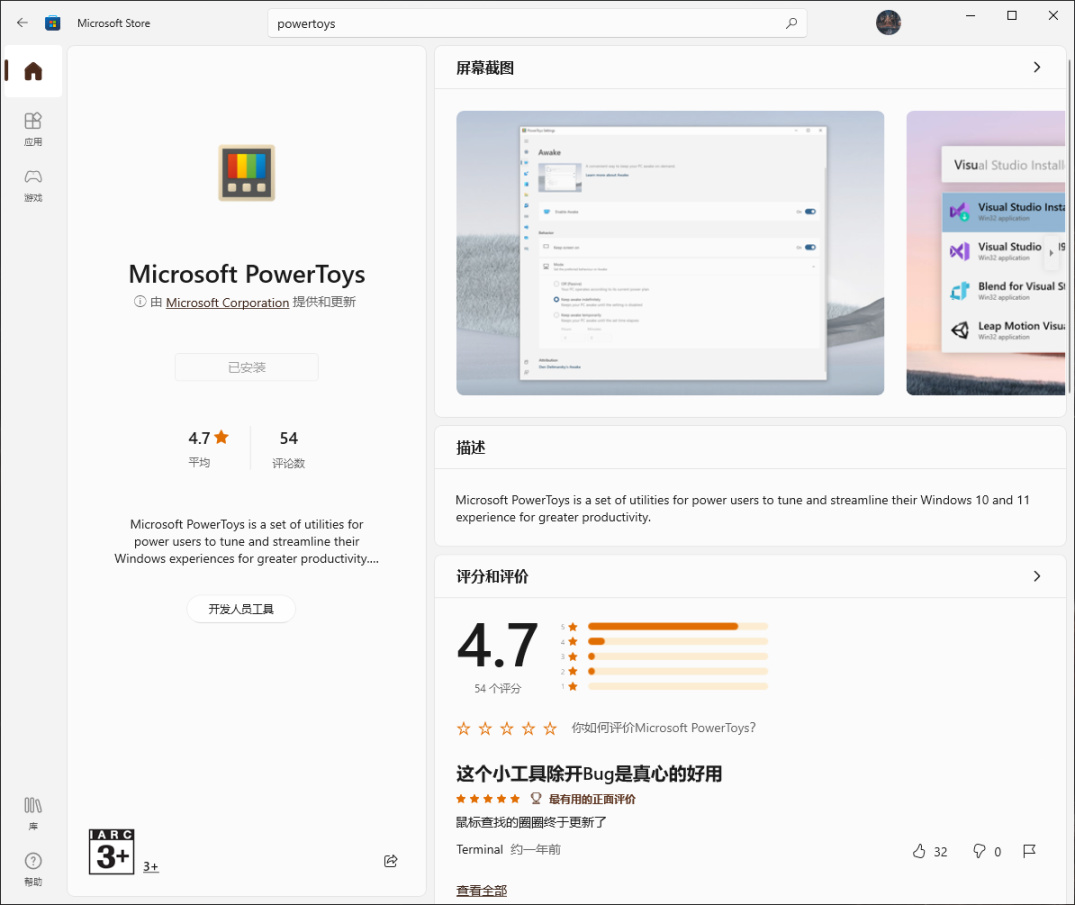Click the 开发人员工具 category tag

(241, 609)
